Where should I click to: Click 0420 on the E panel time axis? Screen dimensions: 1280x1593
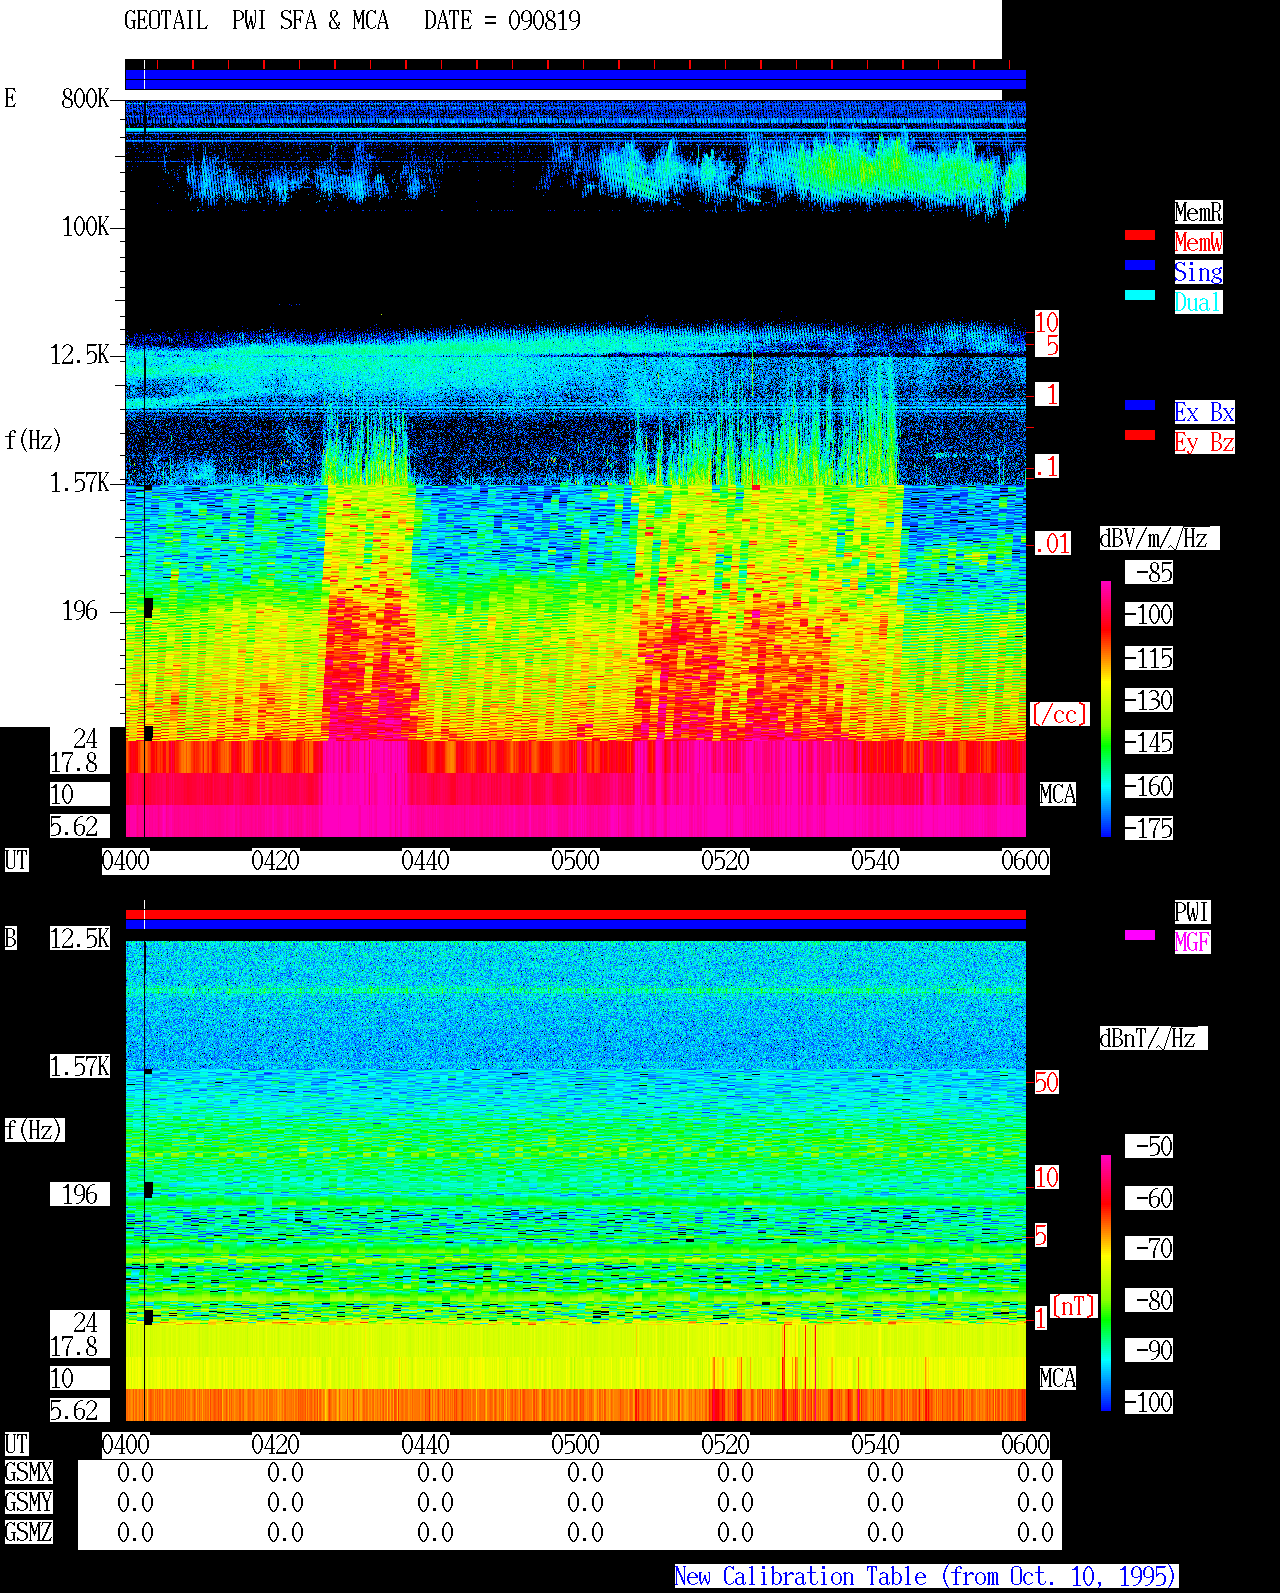(x=276, y=860)
